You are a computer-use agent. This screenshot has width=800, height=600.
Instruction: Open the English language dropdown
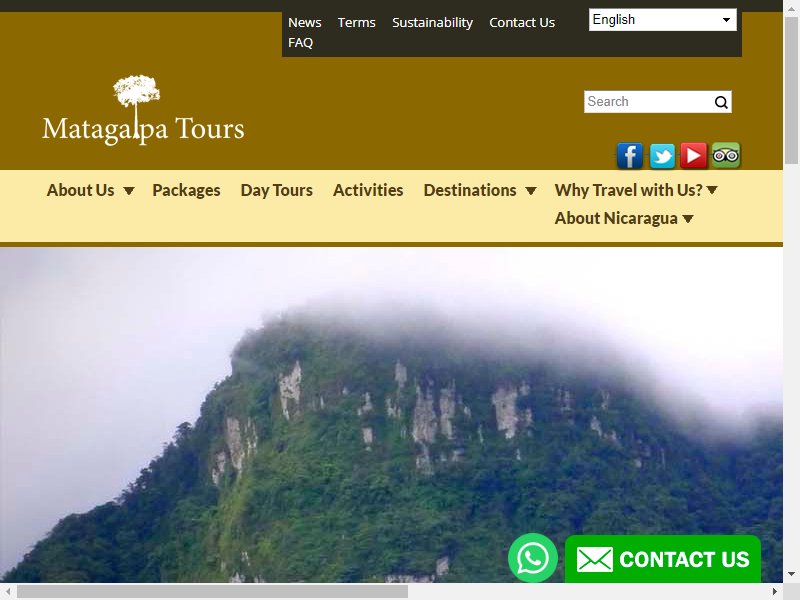[x=662, y=20]
